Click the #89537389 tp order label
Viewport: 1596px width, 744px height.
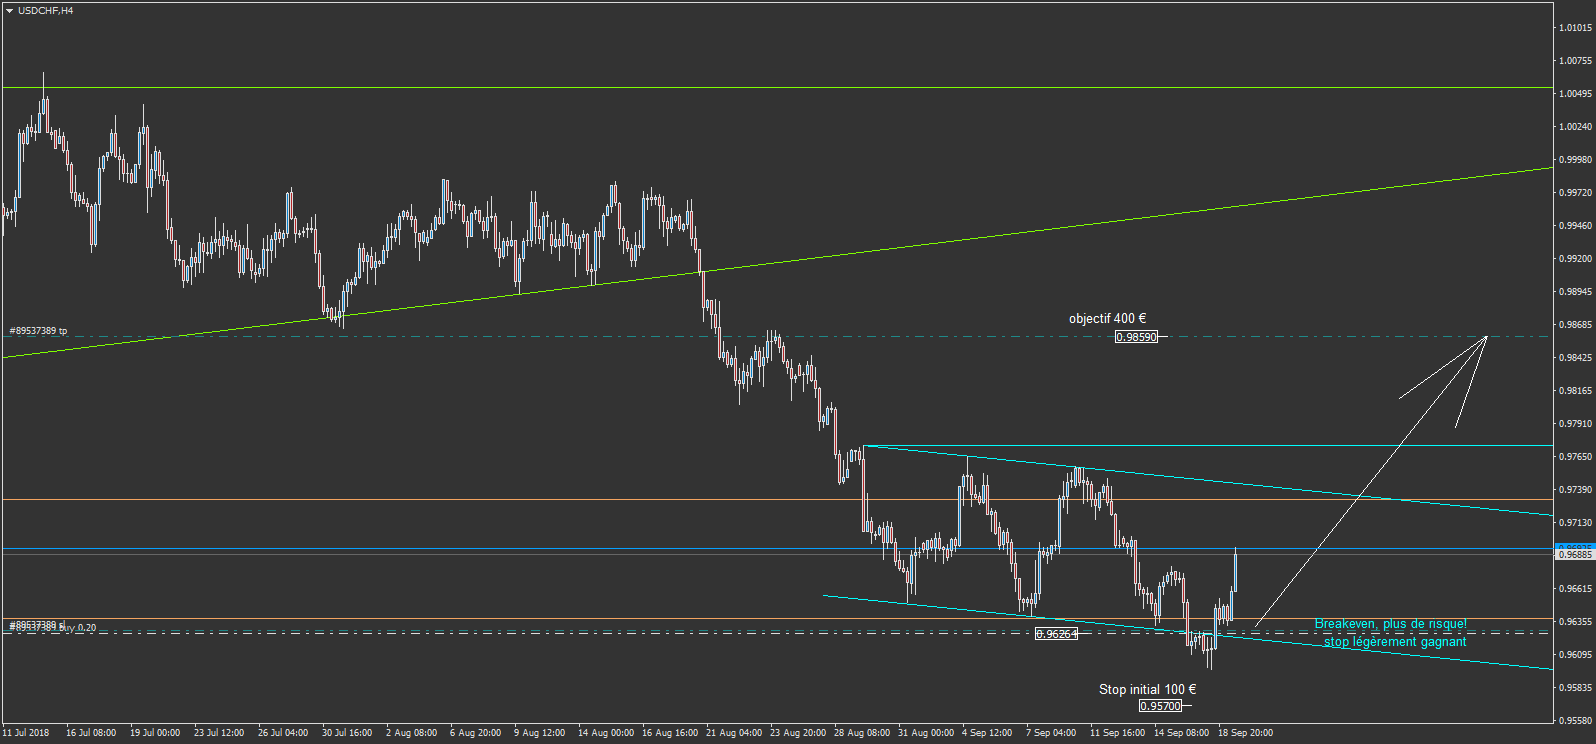click(38, 331)
